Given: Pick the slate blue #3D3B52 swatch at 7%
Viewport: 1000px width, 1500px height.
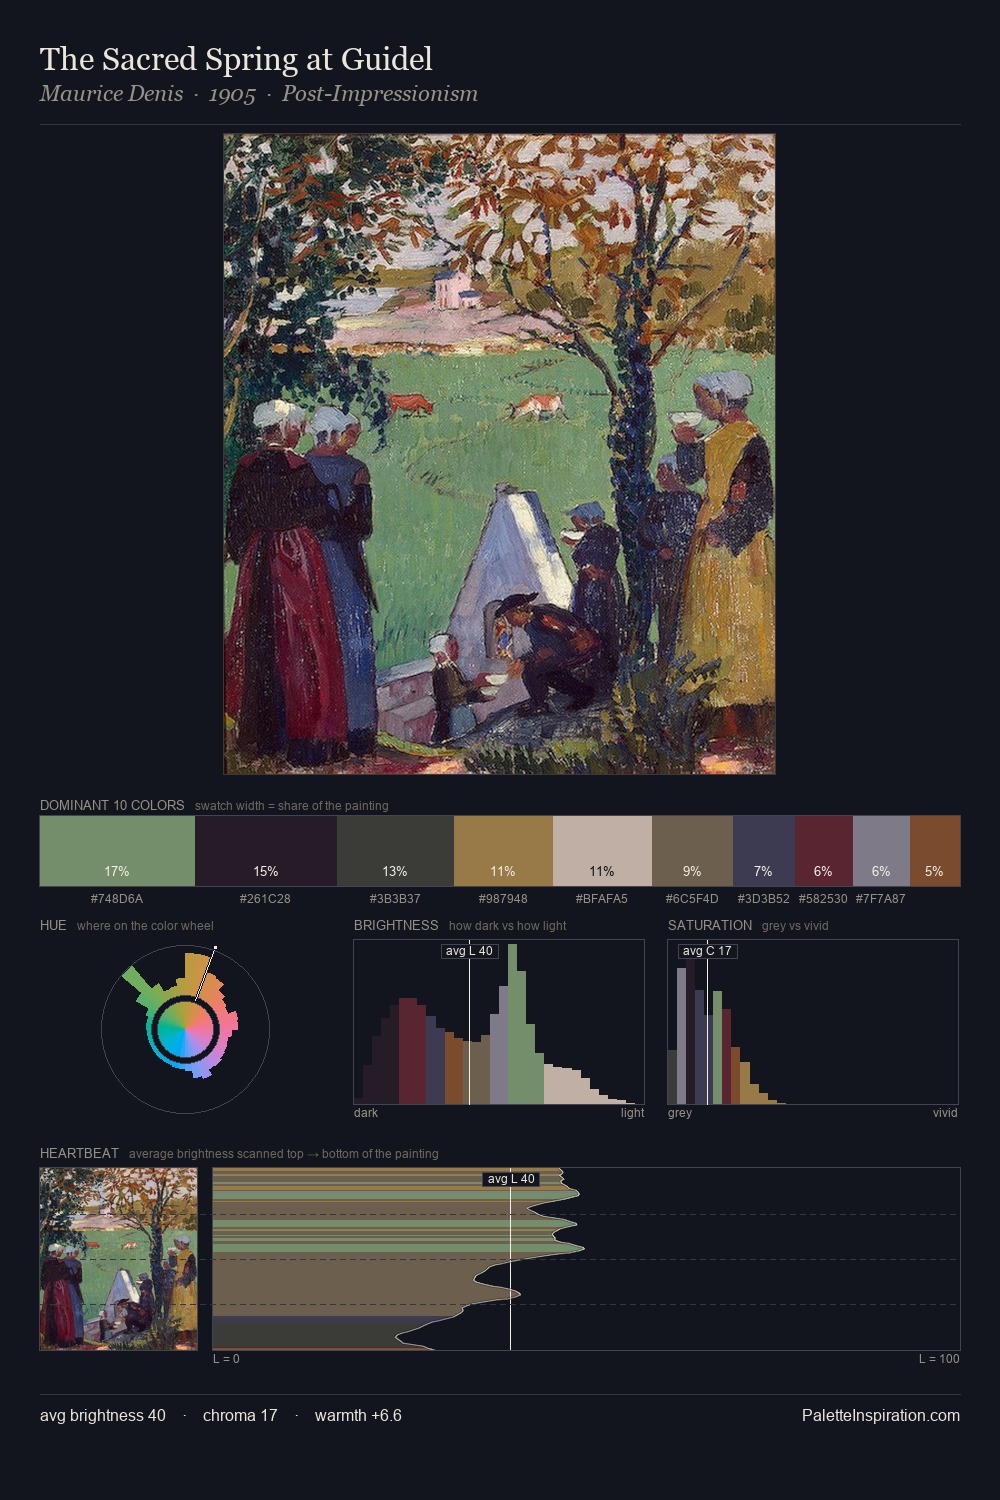Looking at the screenshot, I should [x=764, y=851].
